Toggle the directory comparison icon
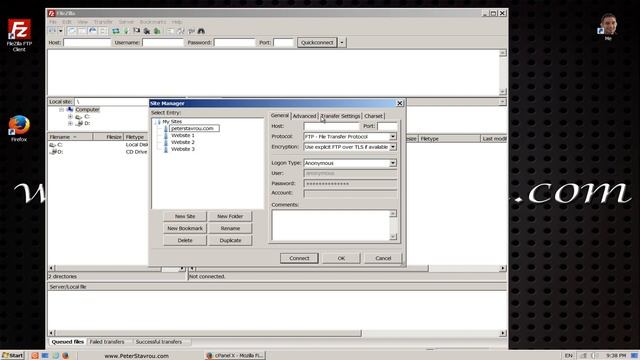 coord(180,31)
